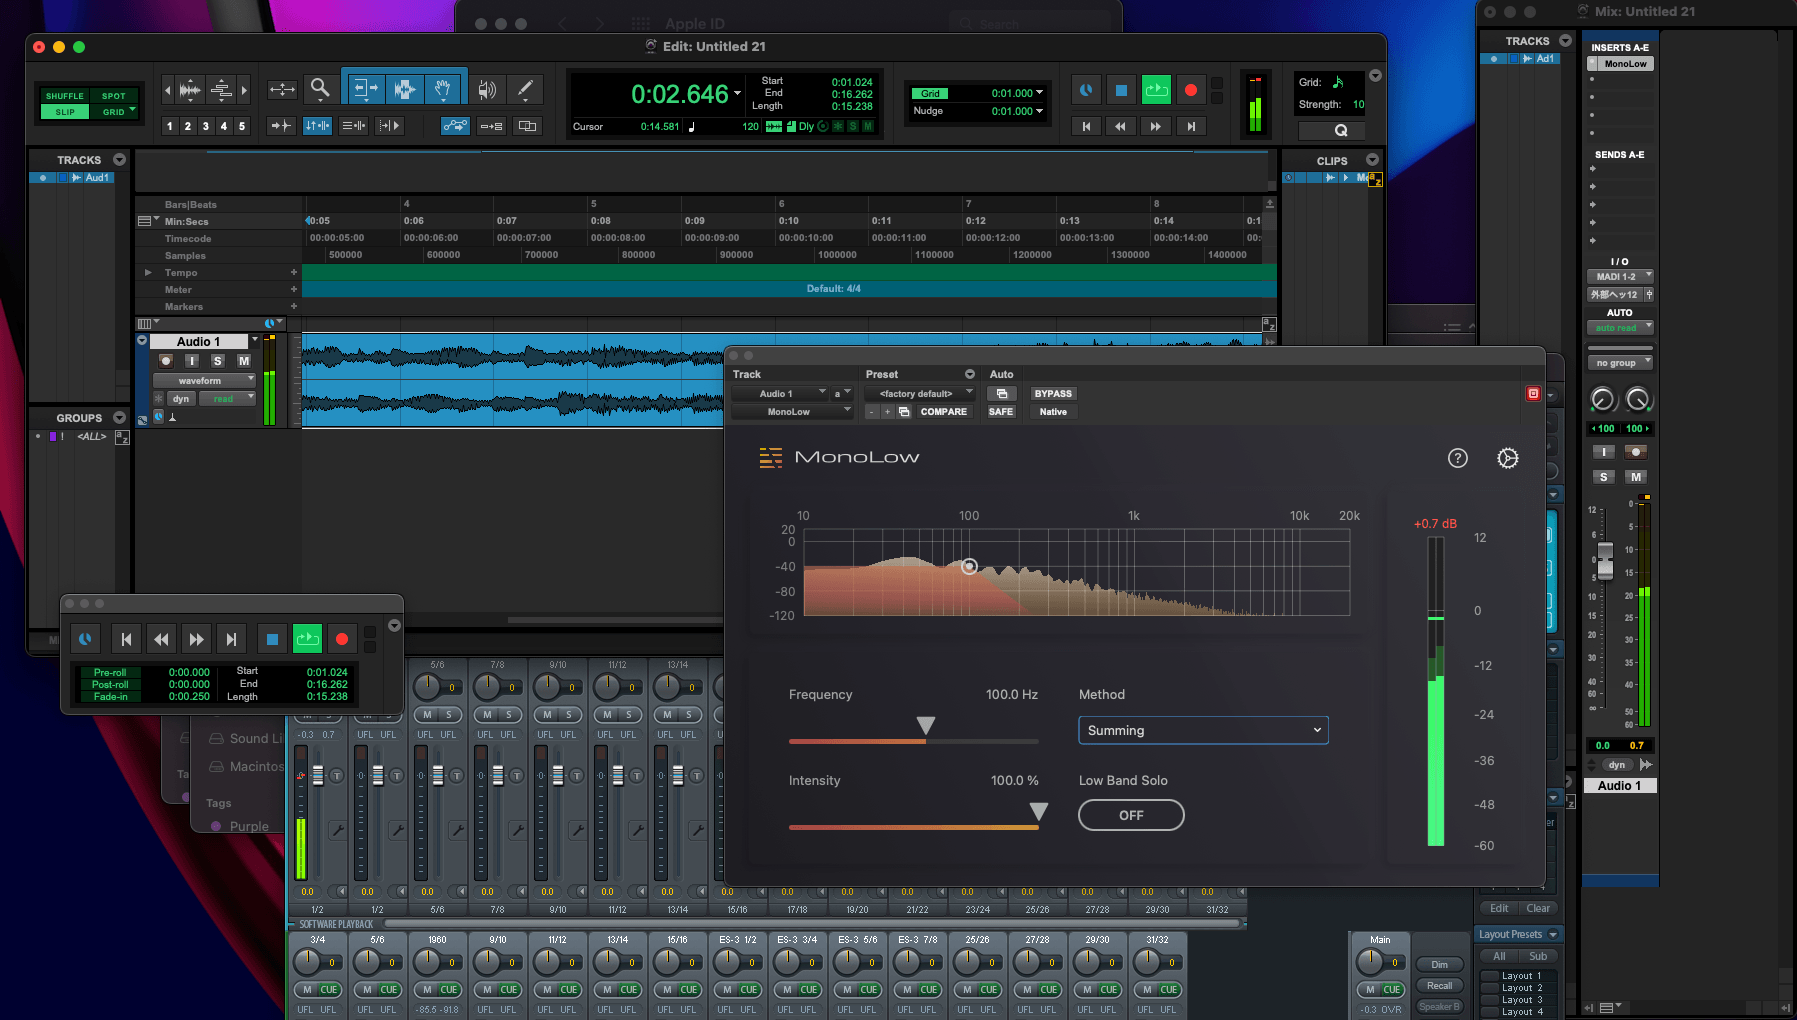Click the audio zoom waveform icon
Screen dimensions: 1797x1020
click(190, 89)
